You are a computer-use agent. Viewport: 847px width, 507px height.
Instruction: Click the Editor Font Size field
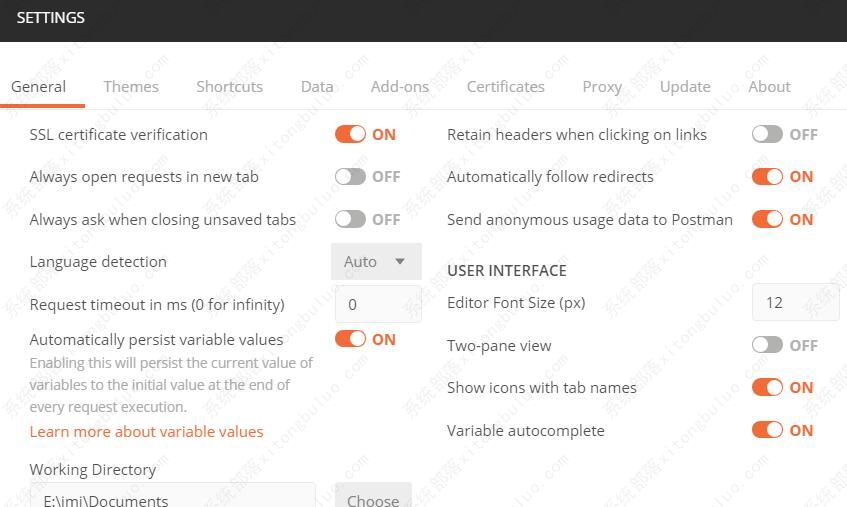798,302
